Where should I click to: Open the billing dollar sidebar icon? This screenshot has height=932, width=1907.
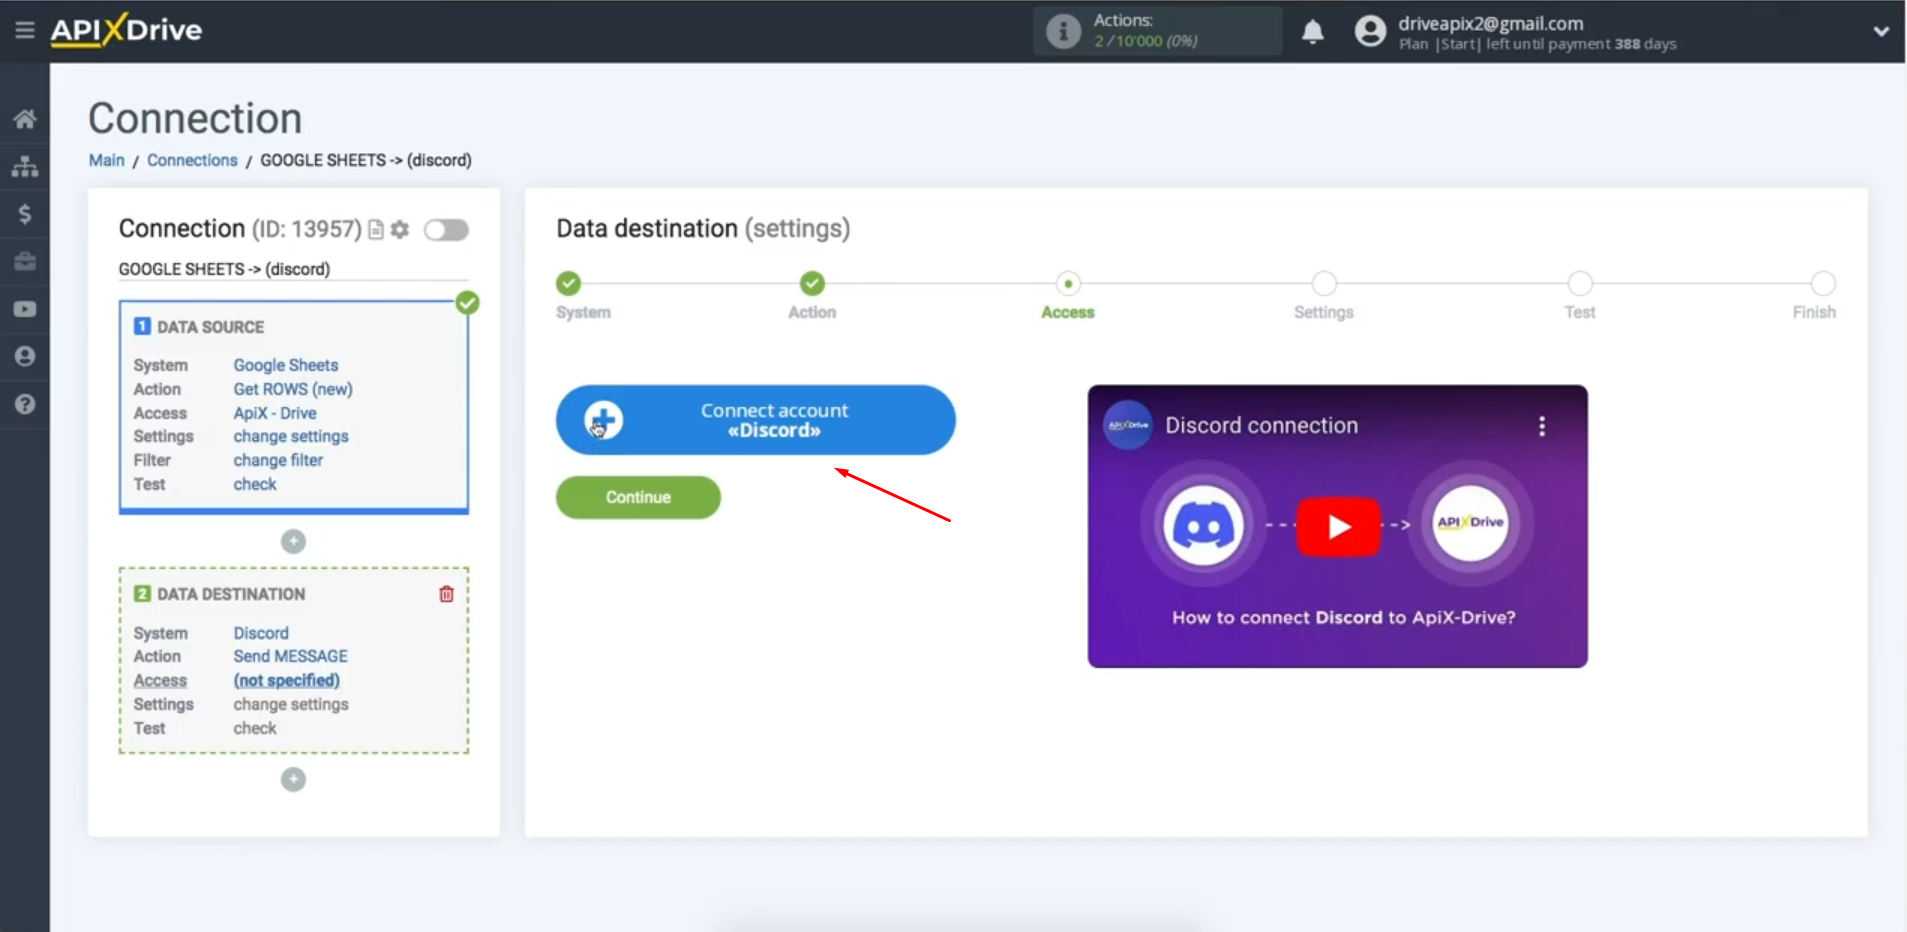tap(24, 213)
